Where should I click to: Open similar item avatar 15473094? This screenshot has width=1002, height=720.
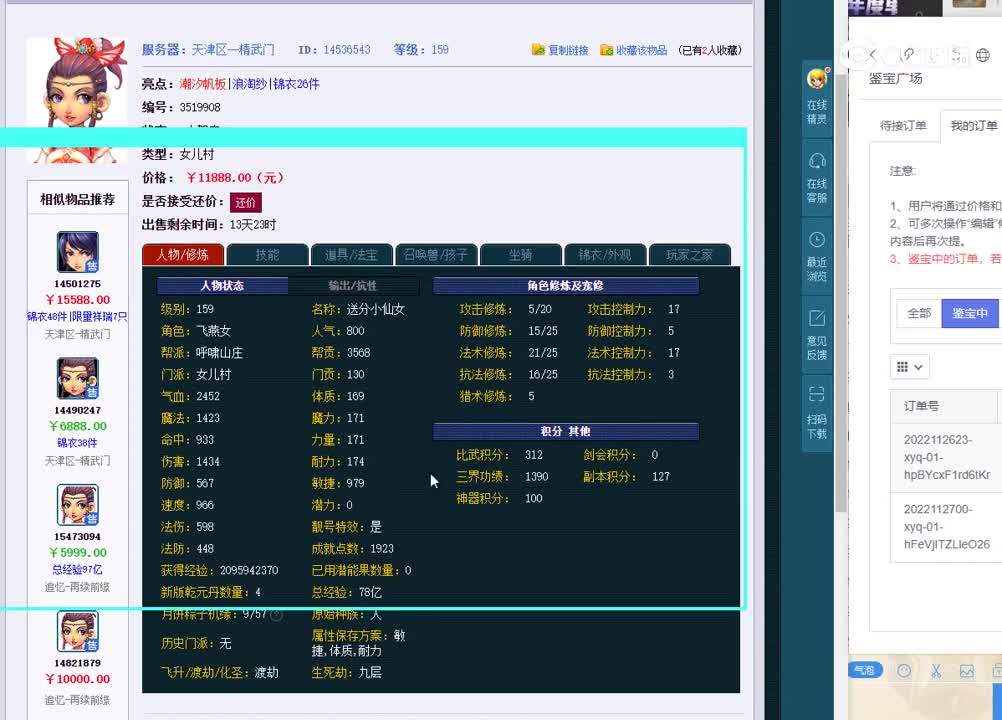tap(77, 505)
